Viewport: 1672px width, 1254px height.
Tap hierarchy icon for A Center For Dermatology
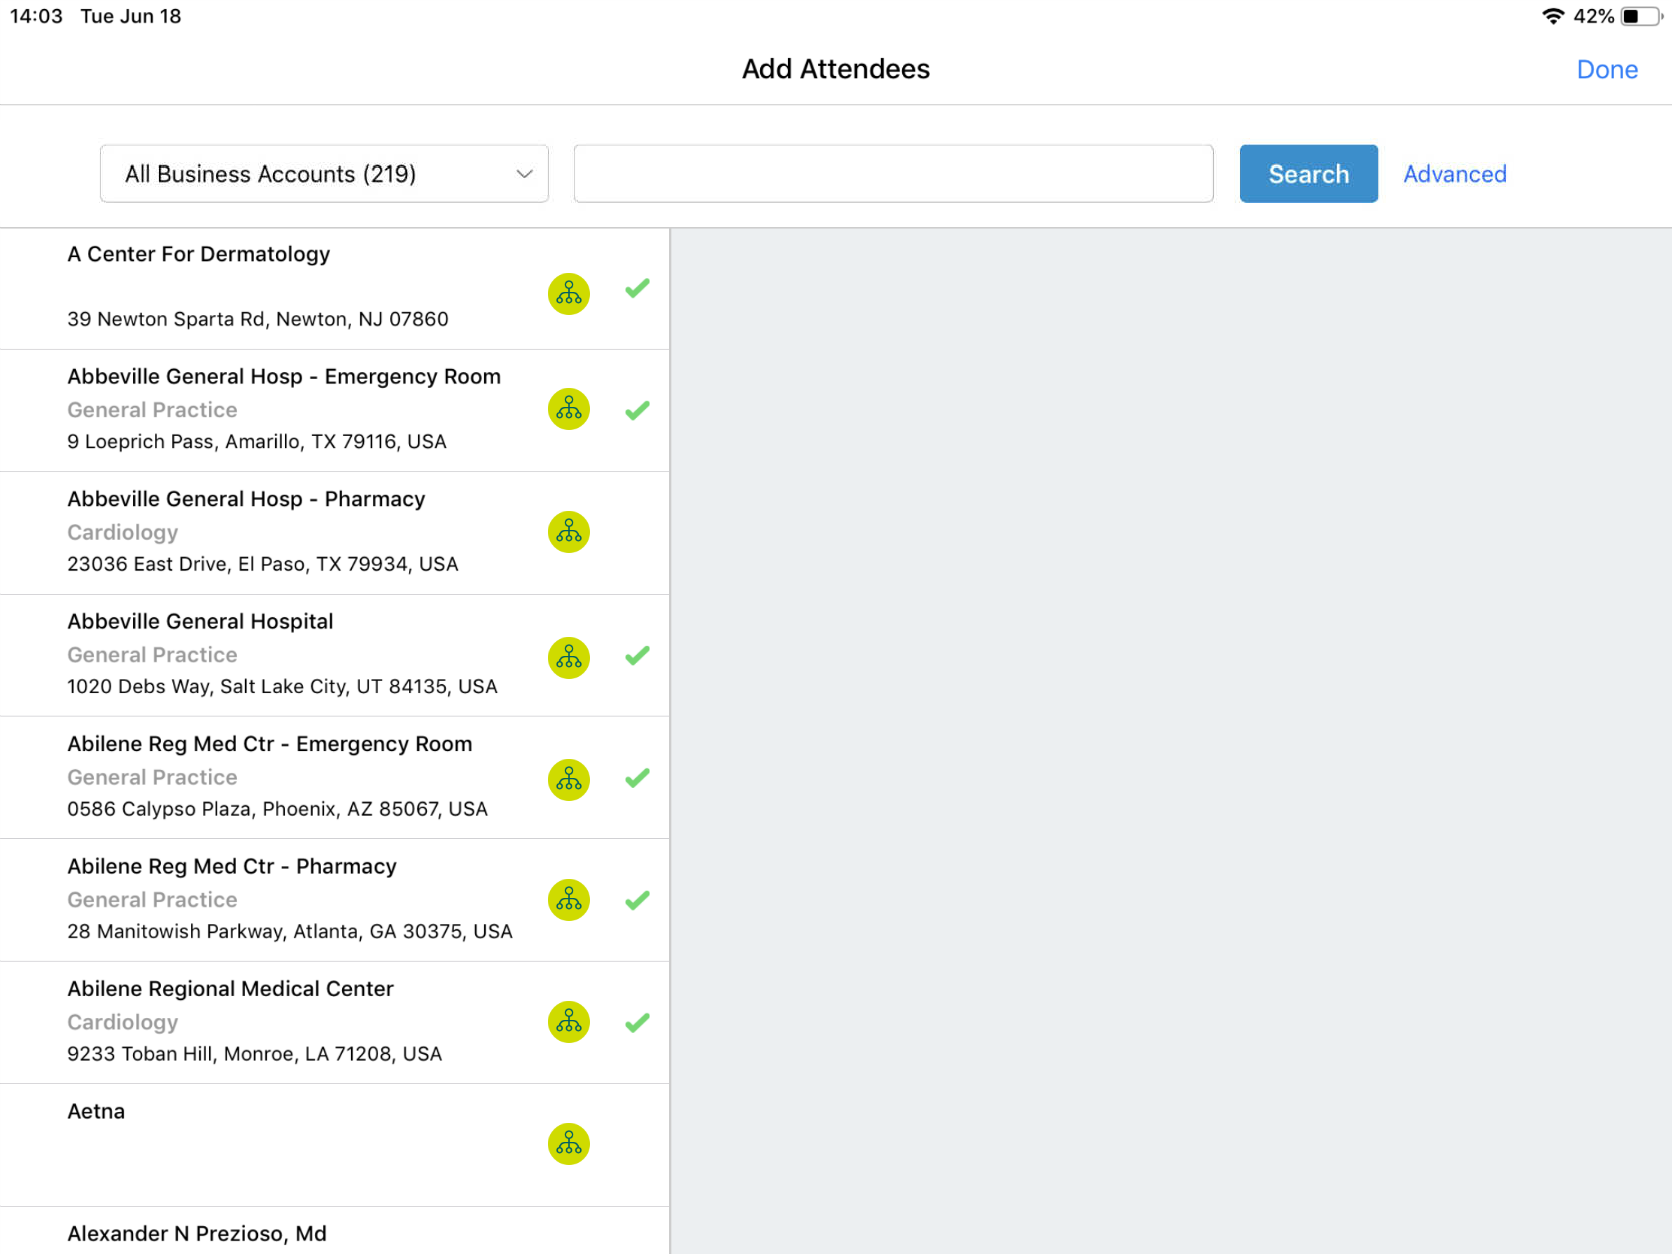click(568, 294)
